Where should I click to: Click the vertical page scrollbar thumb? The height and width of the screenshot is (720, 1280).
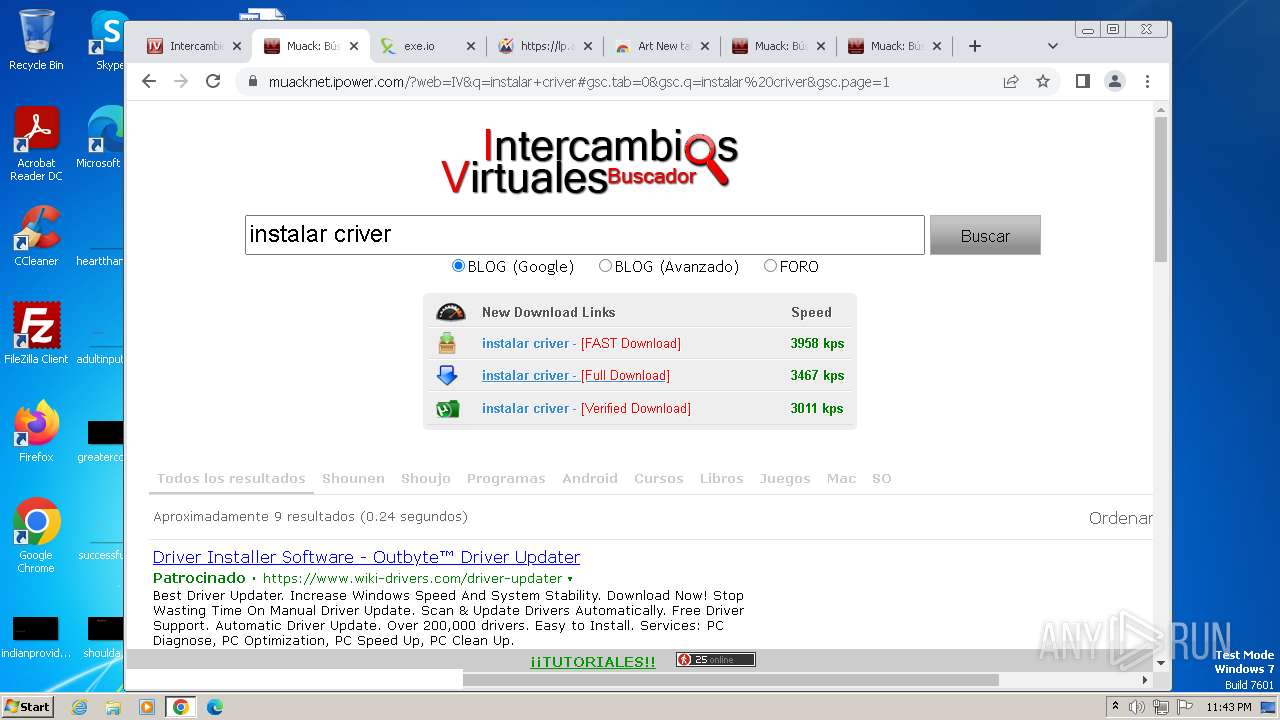1161,190
